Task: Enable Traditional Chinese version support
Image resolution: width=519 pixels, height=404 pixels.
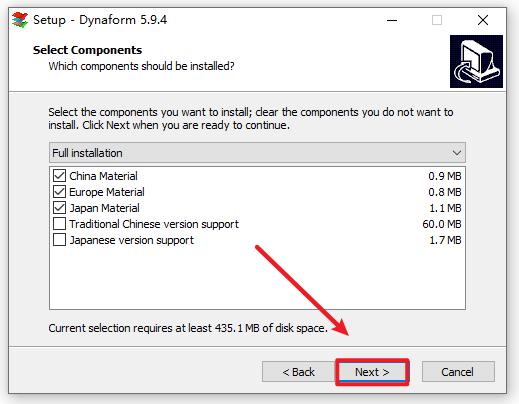Action: pyautogui.click(x=59, y=224)
